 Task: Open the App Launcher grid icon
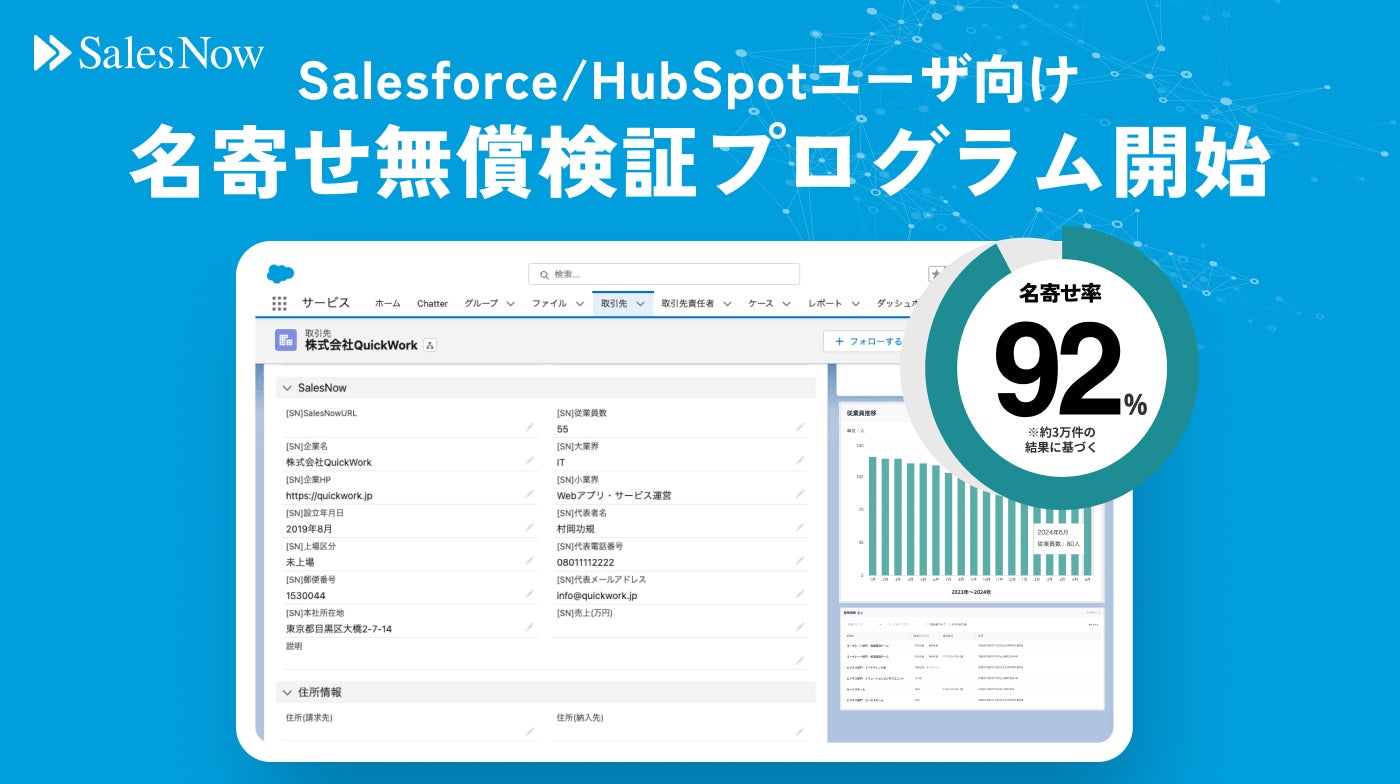pyautogui.click(x=279, y=303)
